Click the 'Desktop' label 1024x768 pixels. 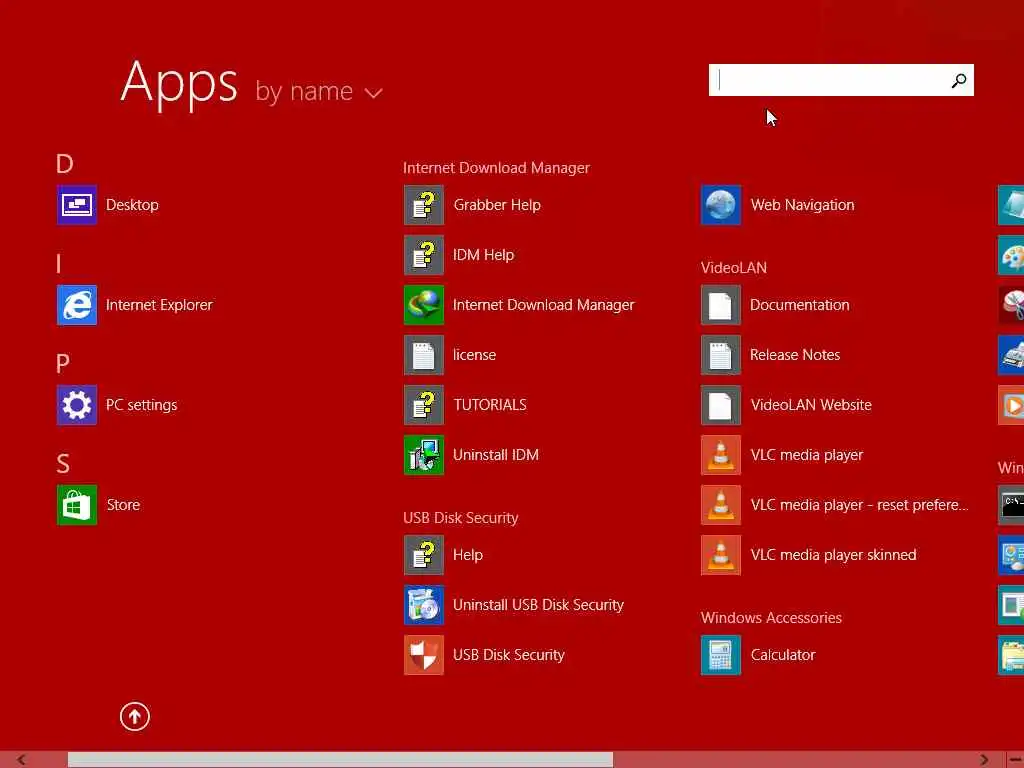coord(132,205)
